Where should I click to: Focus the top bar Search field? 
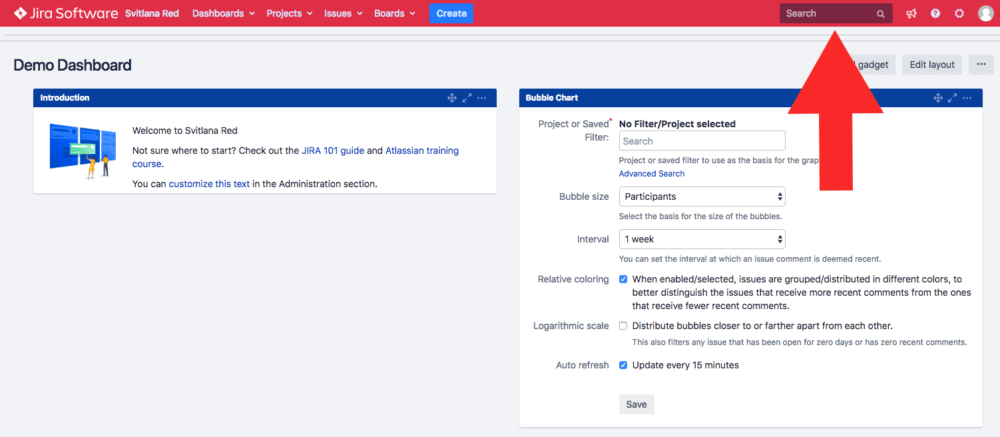836,13
